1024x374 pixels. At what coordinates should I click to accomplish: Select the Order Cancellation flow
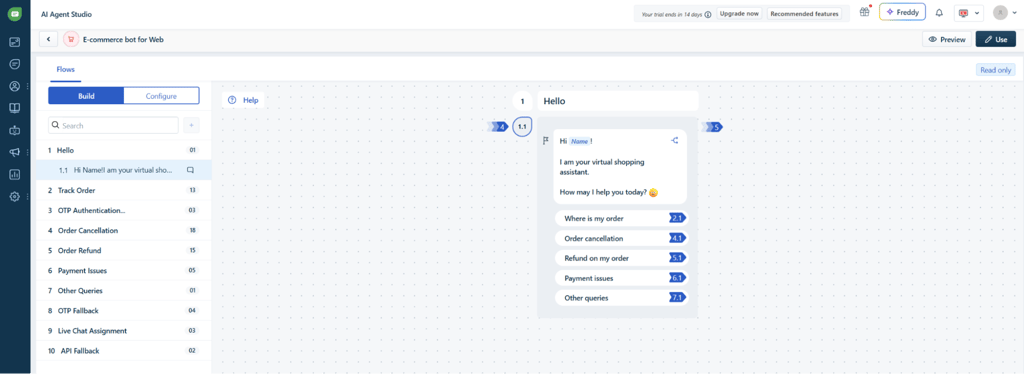123,230
